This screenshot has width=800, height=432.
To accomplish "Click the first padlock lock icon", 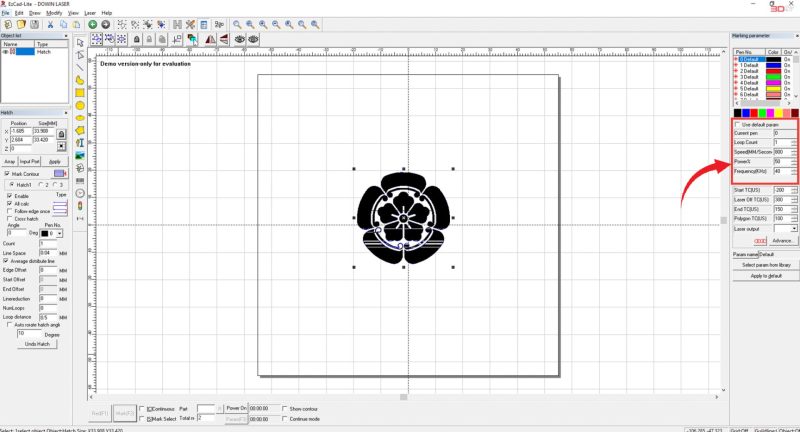I will [x=137, y=39].
